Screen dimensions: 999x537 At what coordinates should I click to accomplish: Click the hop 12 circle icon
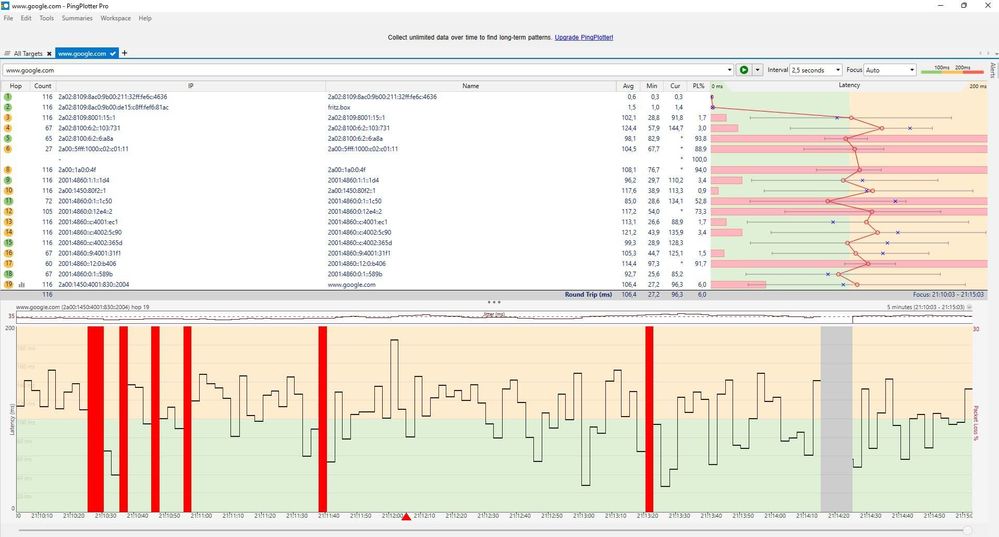8,211
